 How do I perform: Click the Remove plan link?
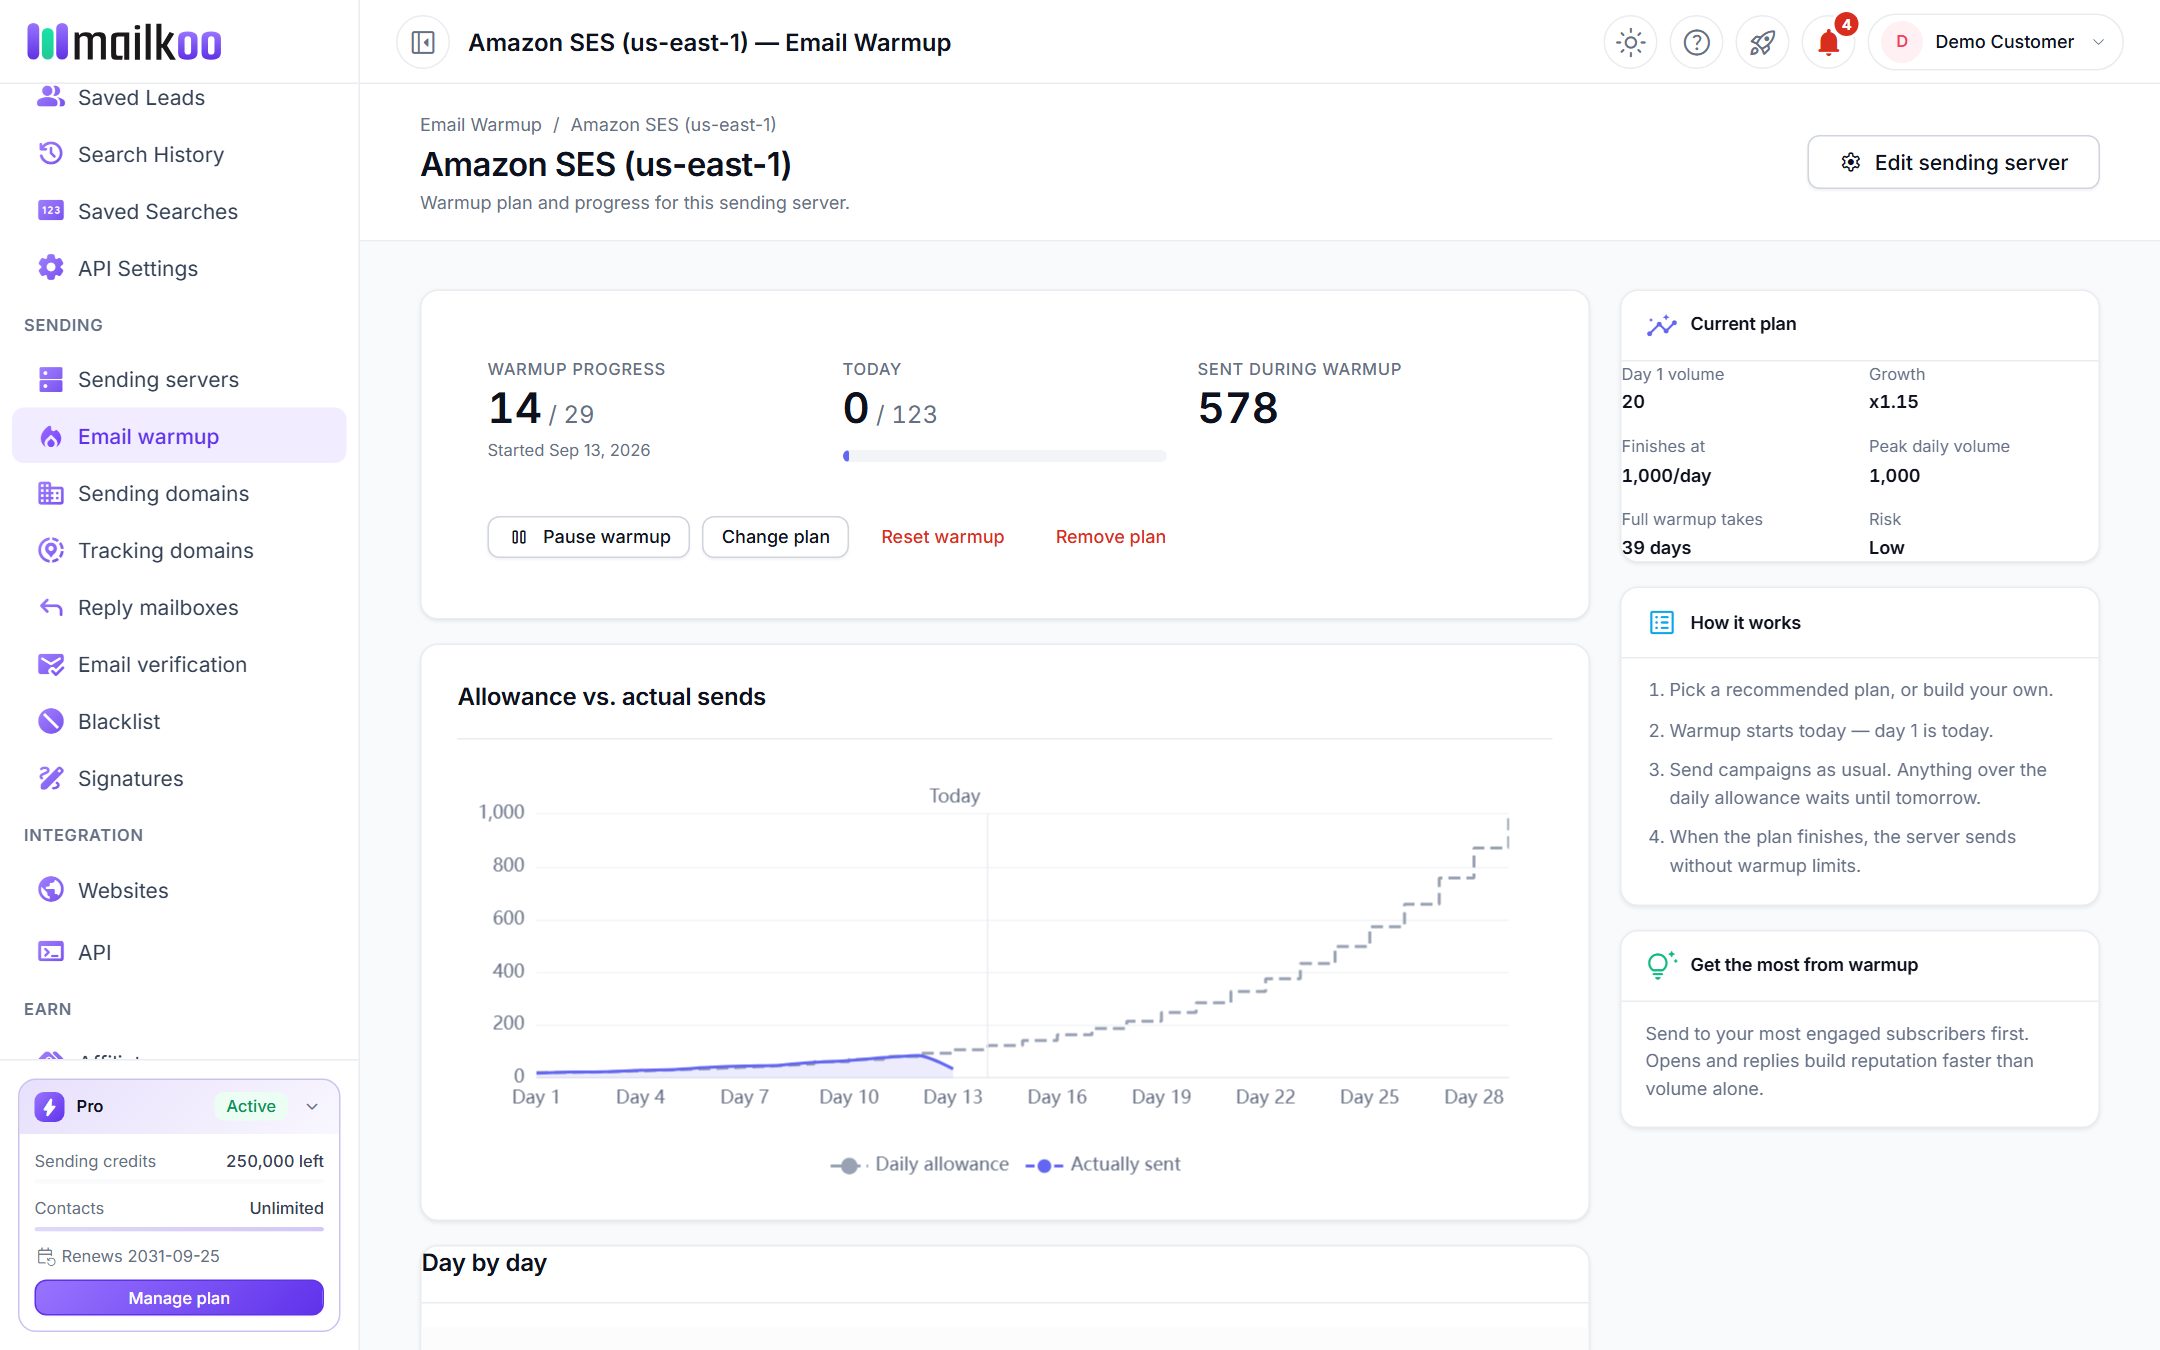pyautogui.click(x=1110, y=537)
